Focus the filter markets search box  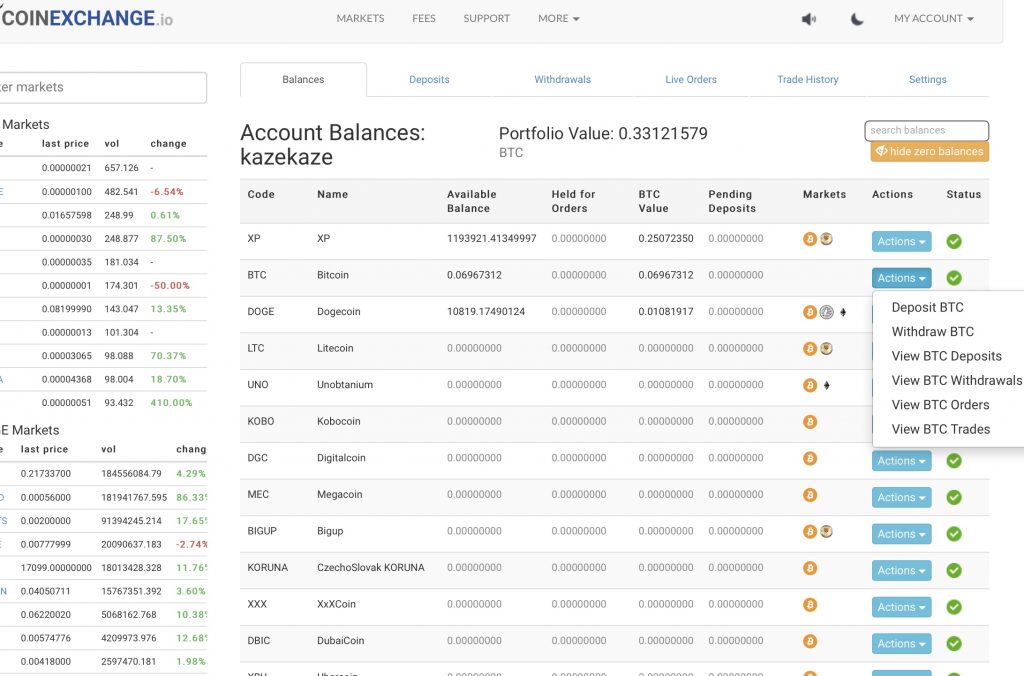pos(103,88)
